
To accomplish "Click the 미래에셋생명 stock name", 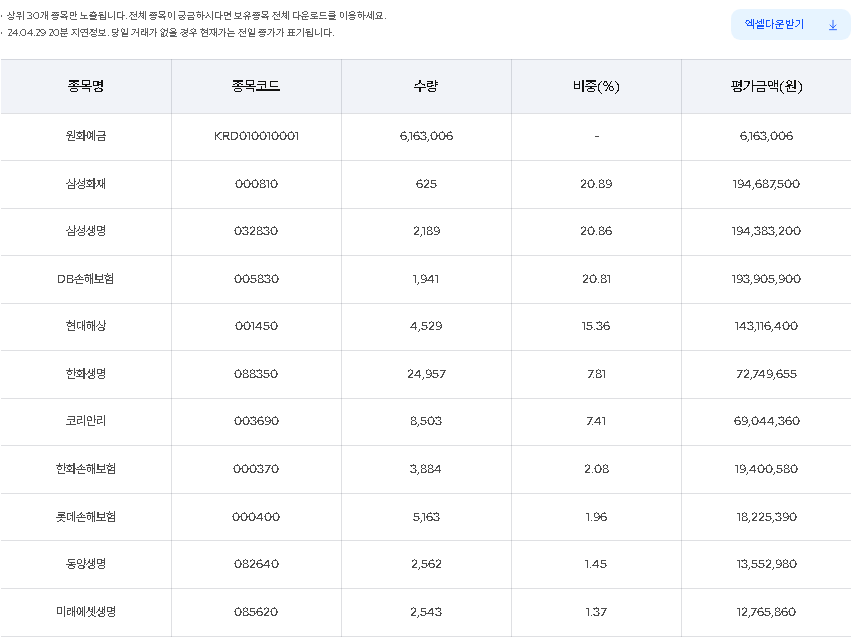I will pyautogui.click(x=86, y=612).
